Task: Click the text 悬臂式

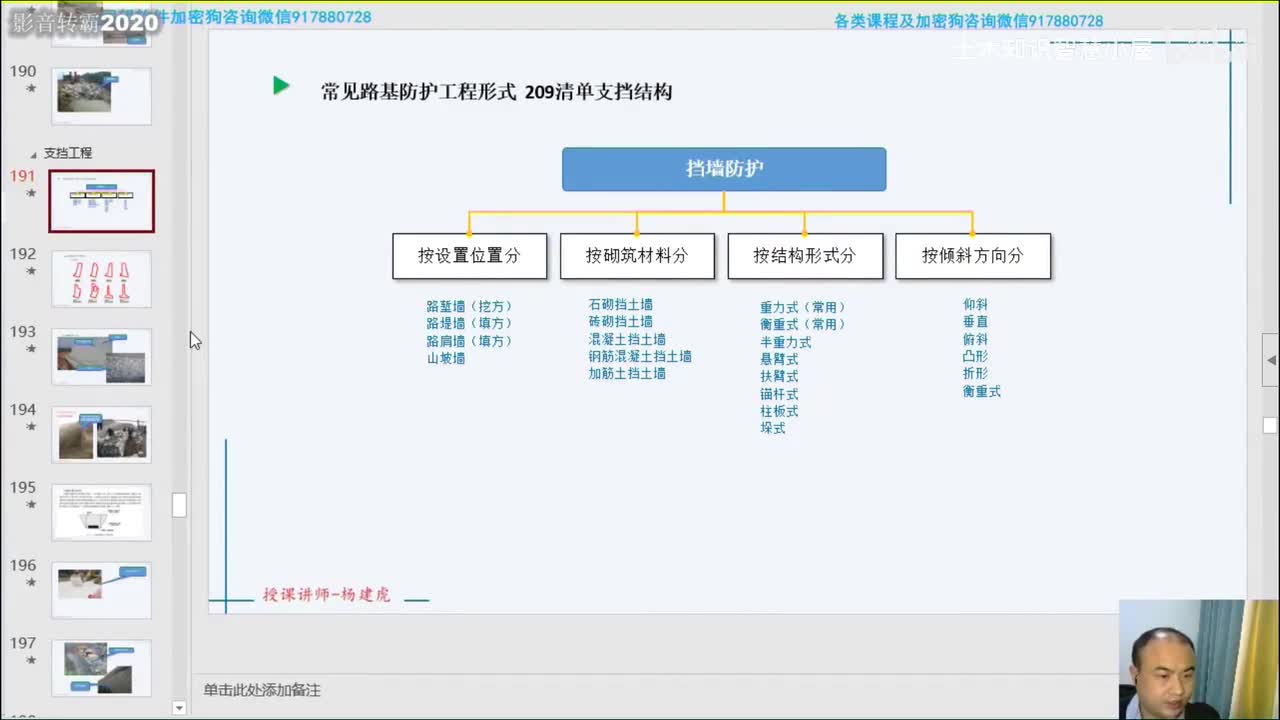Action: tap(779, 359)
